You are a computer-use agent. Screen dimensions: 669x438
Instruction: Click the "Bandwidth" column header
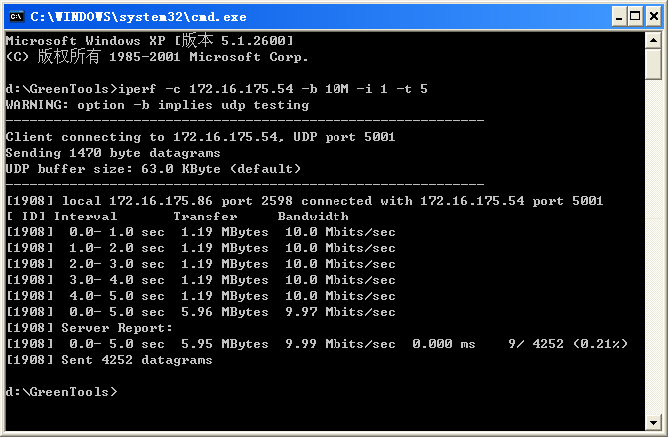pyautogui.click(x=313, y=216)
